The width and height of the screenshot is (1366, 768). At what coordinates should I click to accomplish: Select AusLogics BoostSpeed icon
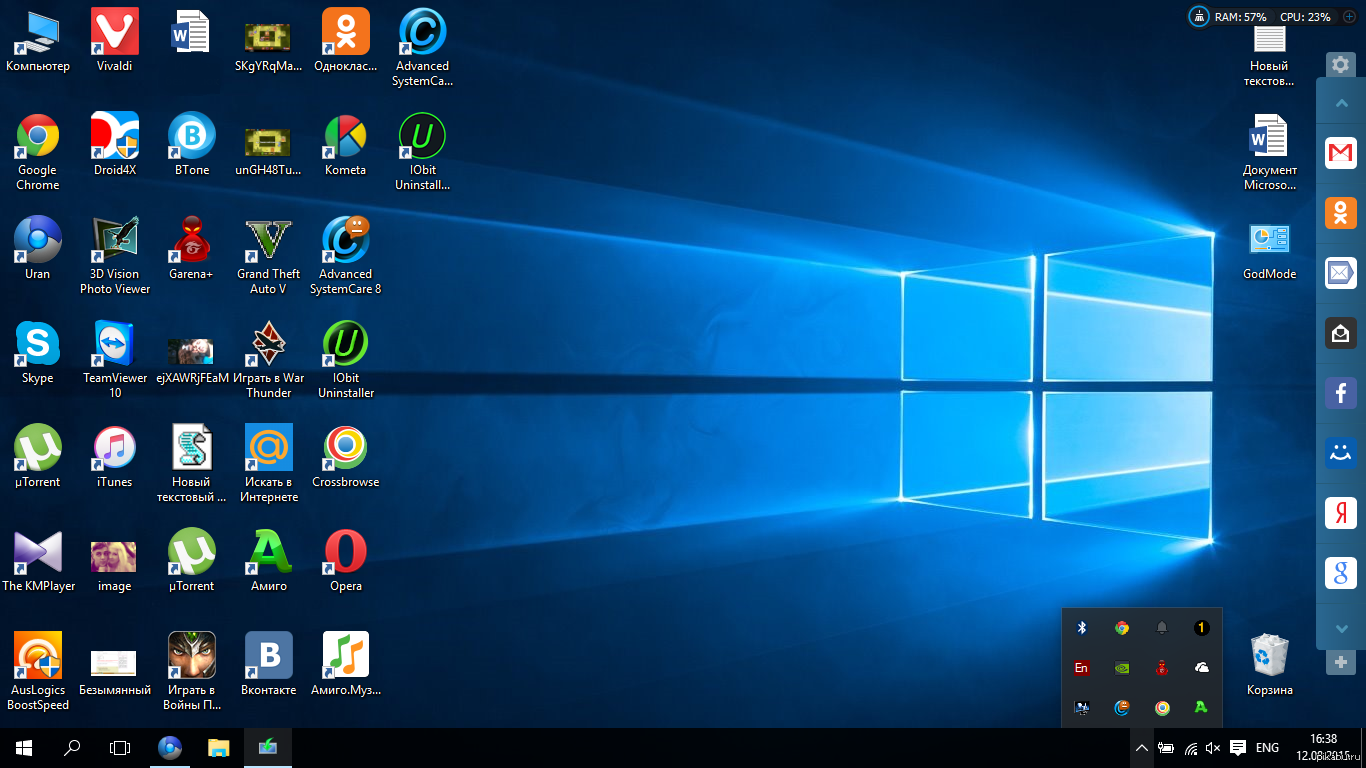point(38,671)
